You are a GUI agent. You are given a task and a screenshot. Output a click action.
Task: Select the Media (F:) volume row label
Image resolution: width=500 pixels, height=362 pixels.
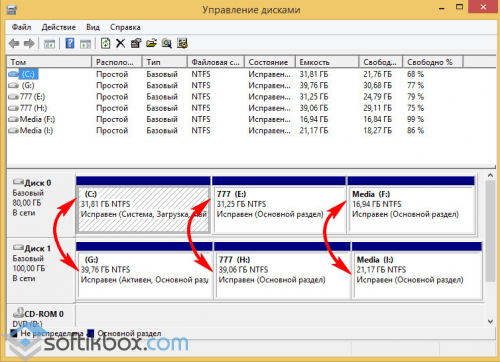37,119
